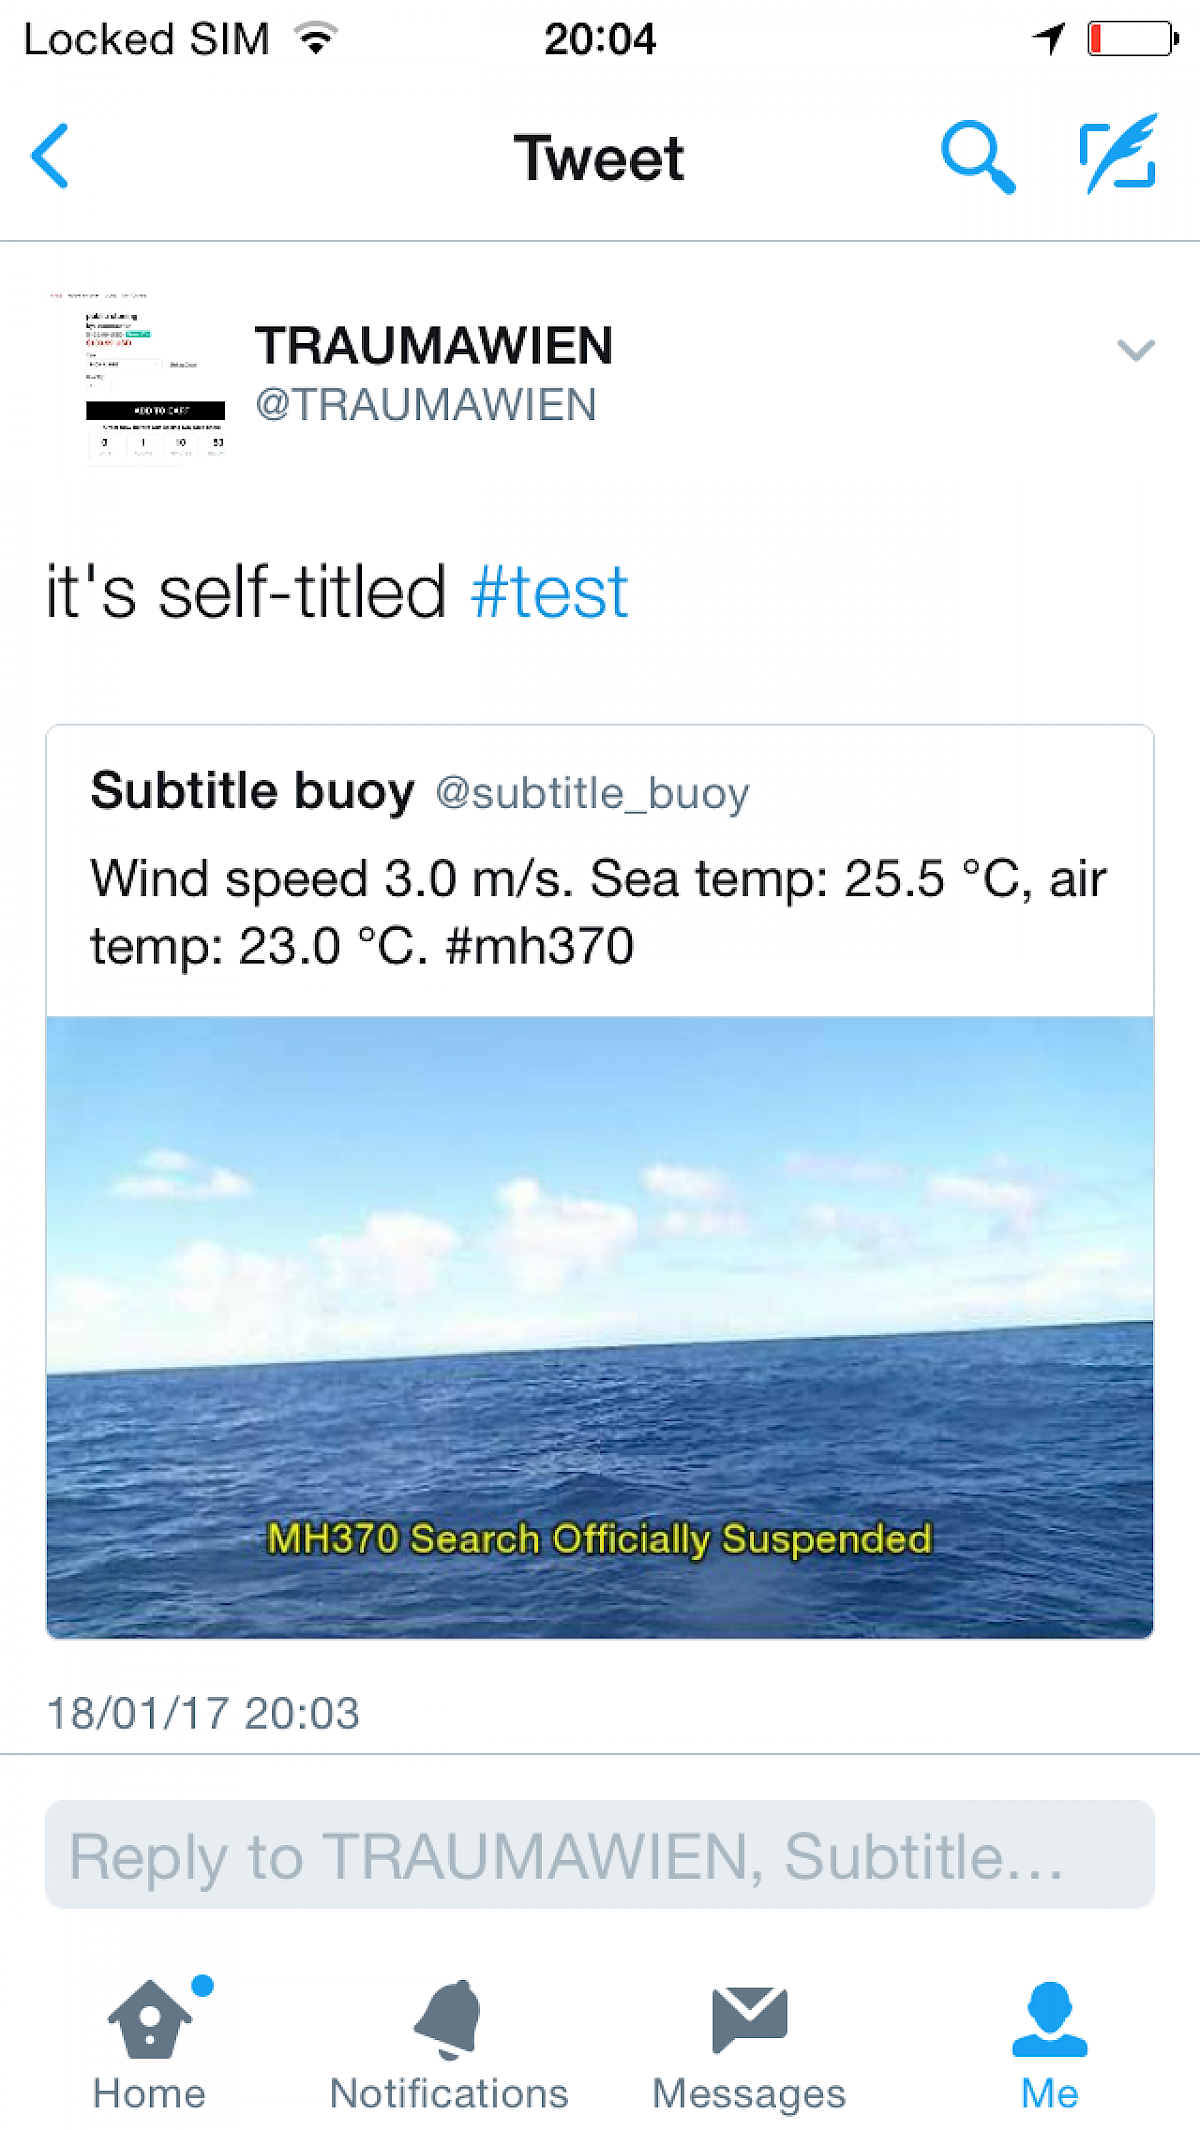
Task: Tap the Wi-Fi status icon
Action: 316,40
